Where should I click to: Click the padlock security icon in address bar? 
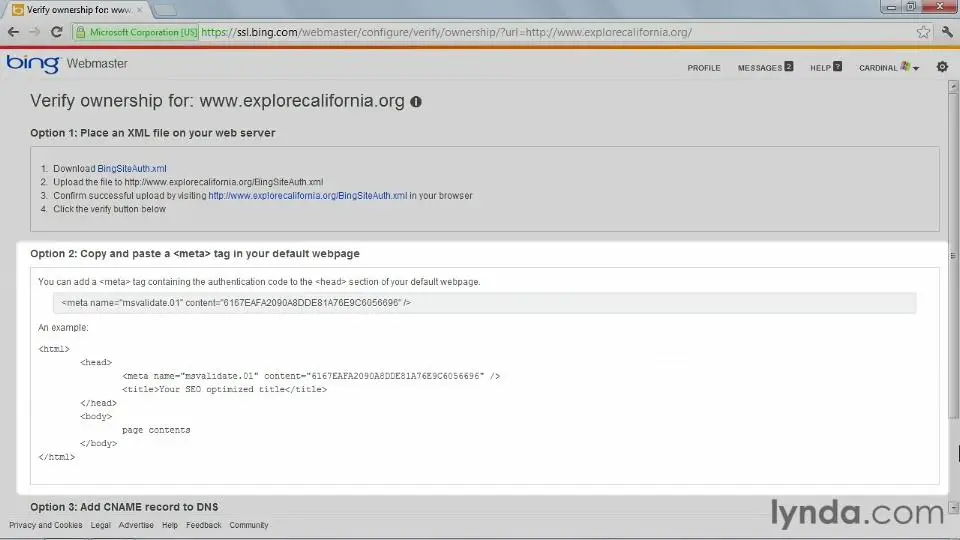pos(80,32)
